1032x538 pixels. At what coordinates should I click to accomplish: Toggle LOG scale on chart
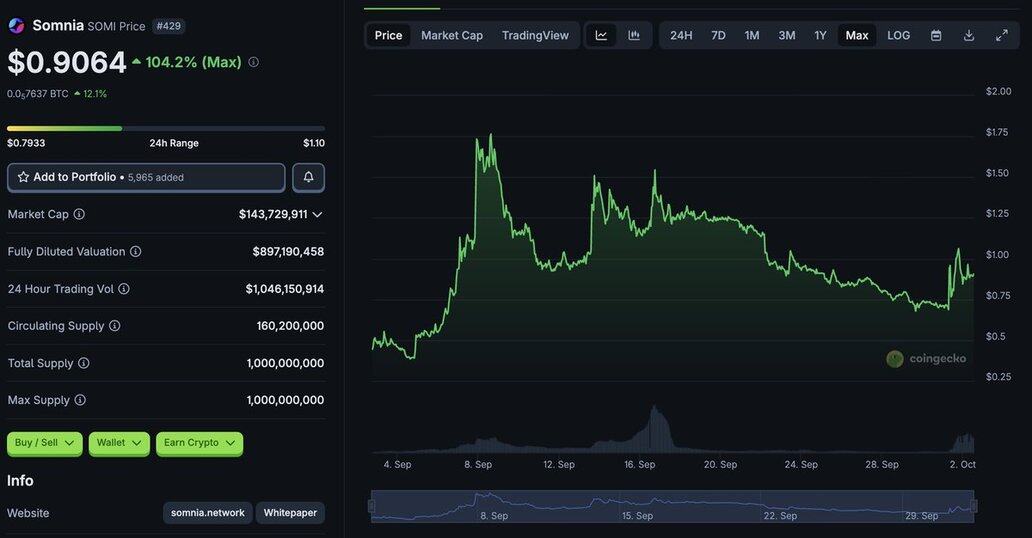pyautogui.click(x=898, y=35)
